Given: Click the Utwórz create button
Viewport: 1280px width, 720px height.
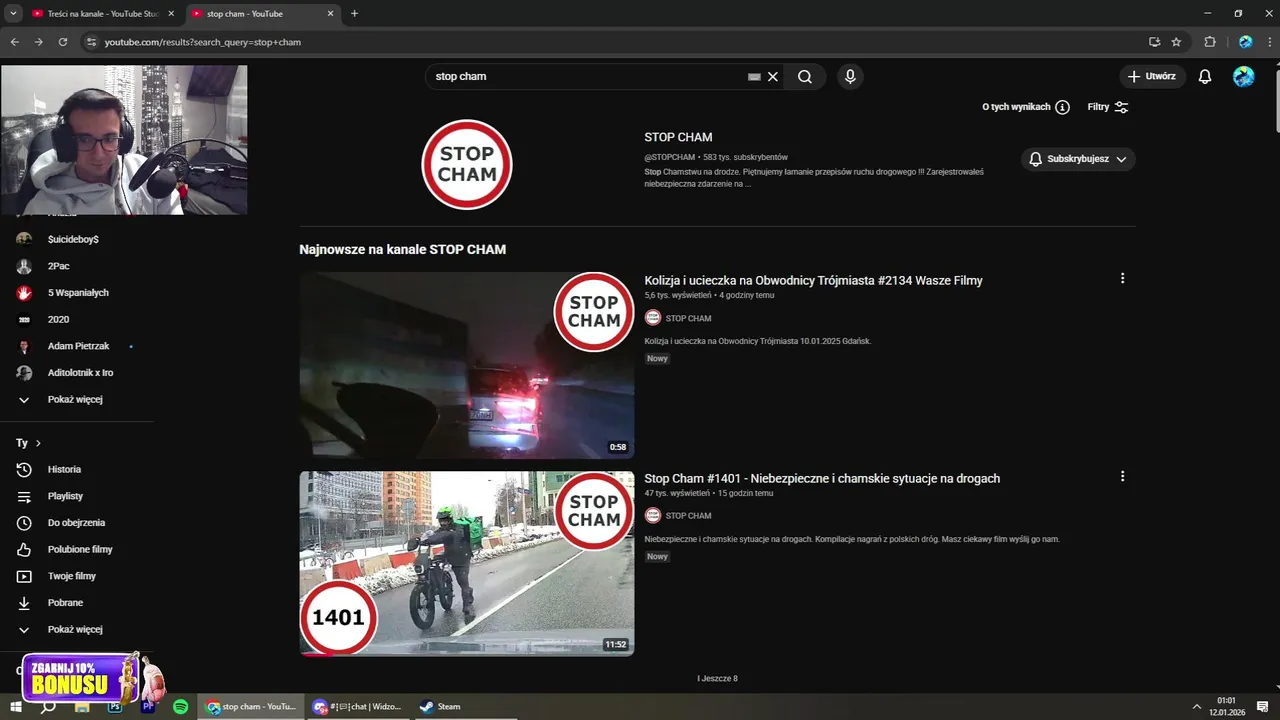Looking at the screenshot, I should 1152,77.
